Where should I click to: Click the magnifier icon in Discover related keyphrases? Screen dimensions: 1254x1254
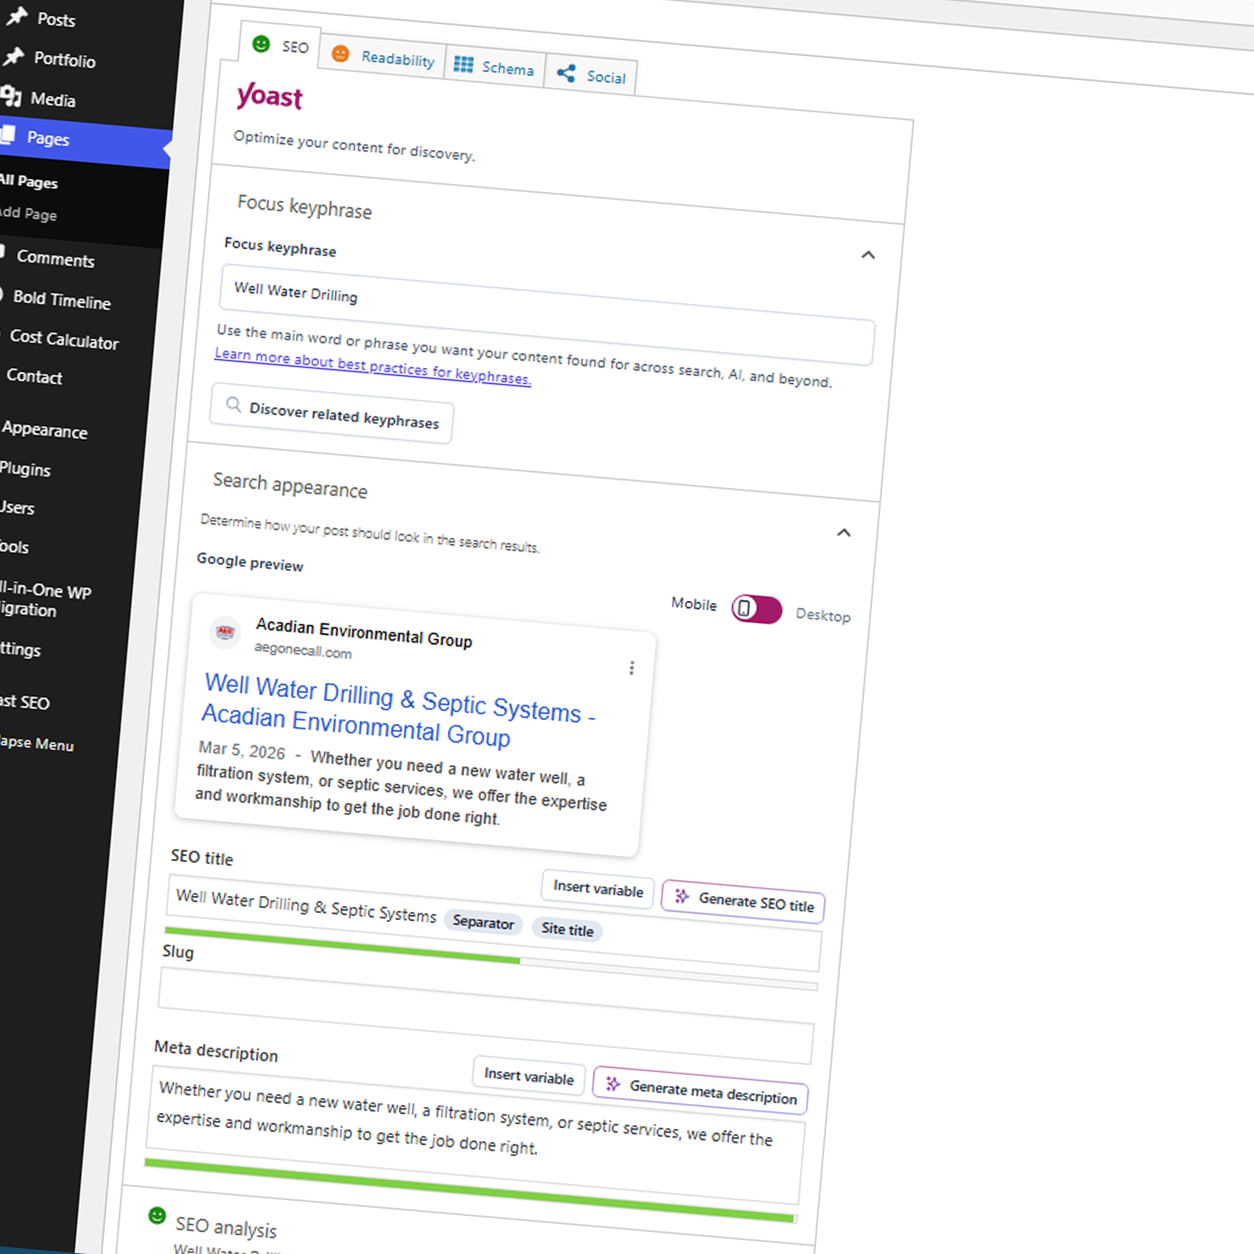(233, 405)
